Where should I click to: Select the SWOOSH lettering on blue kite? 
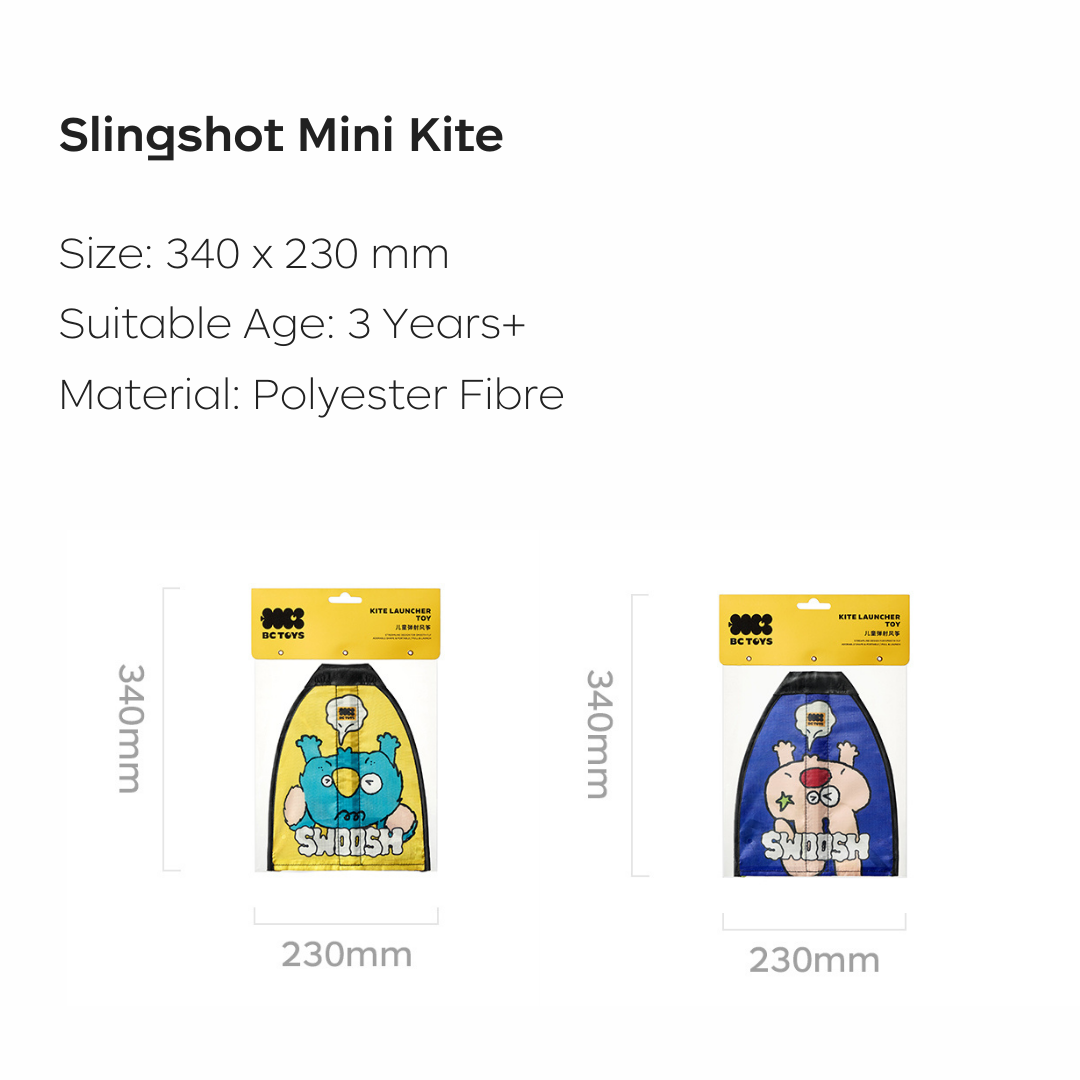816,846
